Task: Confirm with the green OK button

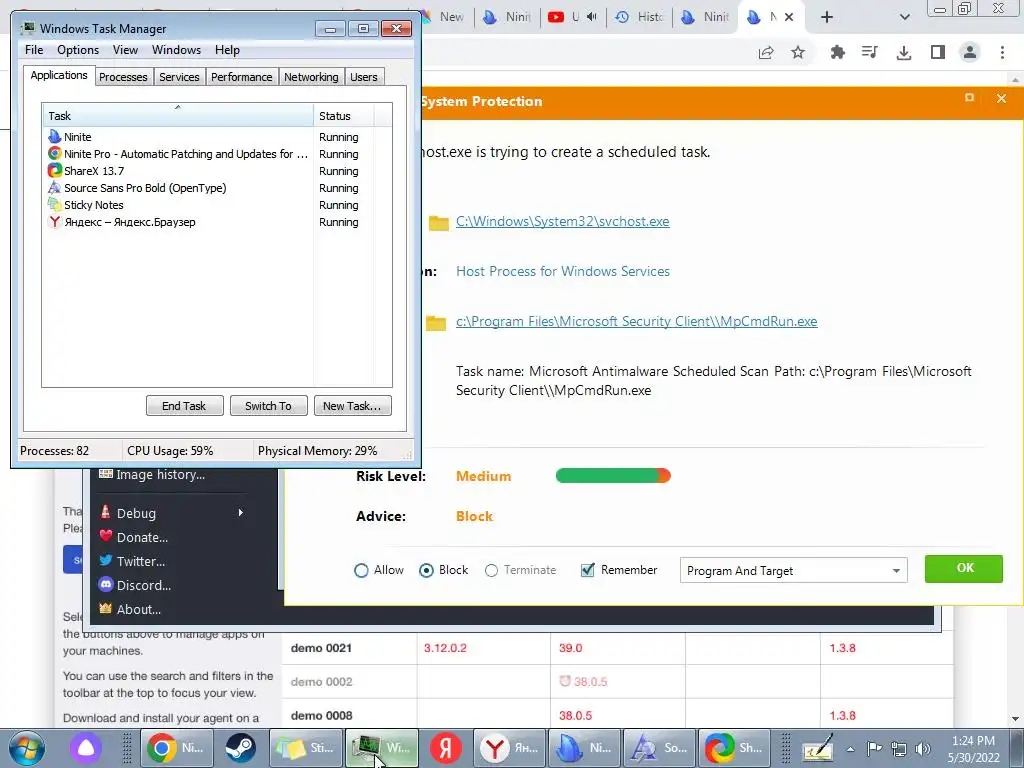Action: [x=964, y=568]
